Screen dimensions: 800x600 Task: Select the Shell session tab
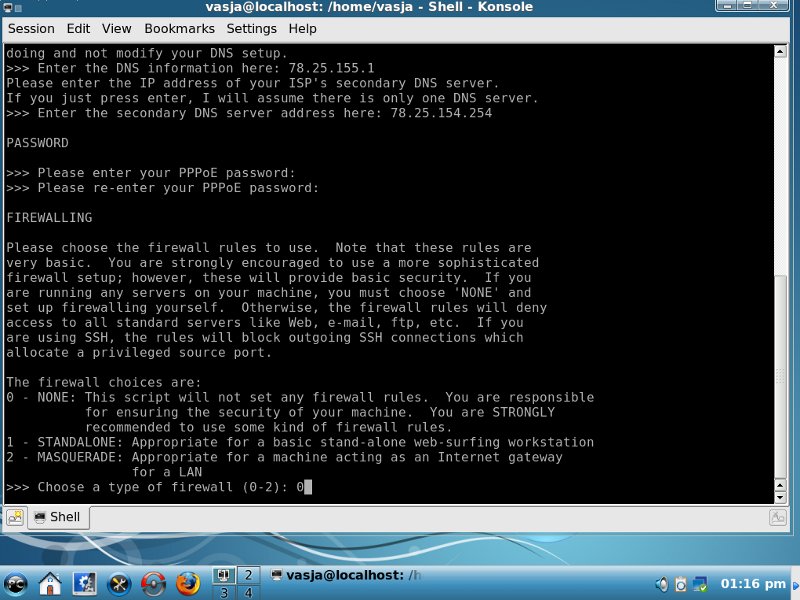[57, 517]
